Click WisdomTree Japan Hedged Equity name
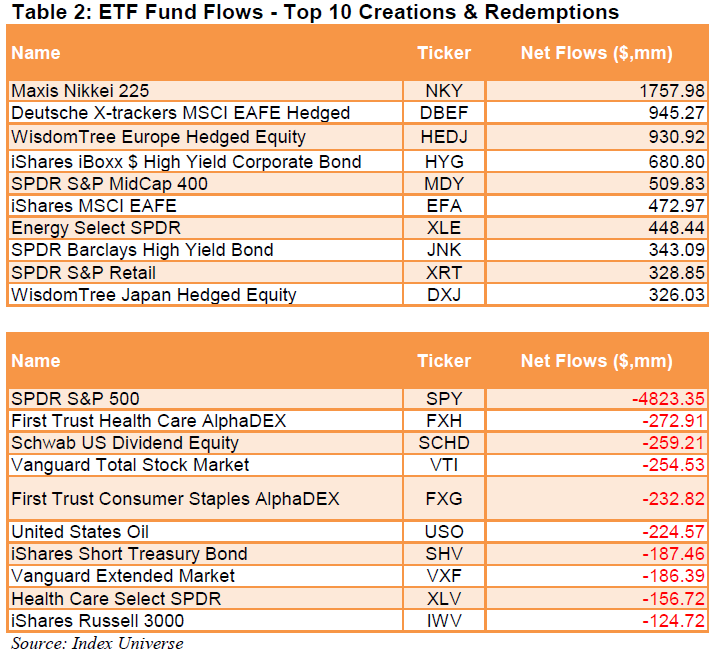Viewport: 715px width, 654px height. (x=154, y=294)
